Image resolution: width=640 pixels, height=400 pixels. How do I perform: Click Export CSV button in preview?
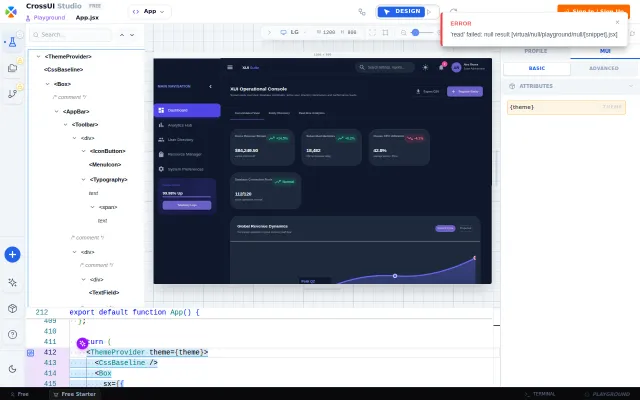point(427,91)
